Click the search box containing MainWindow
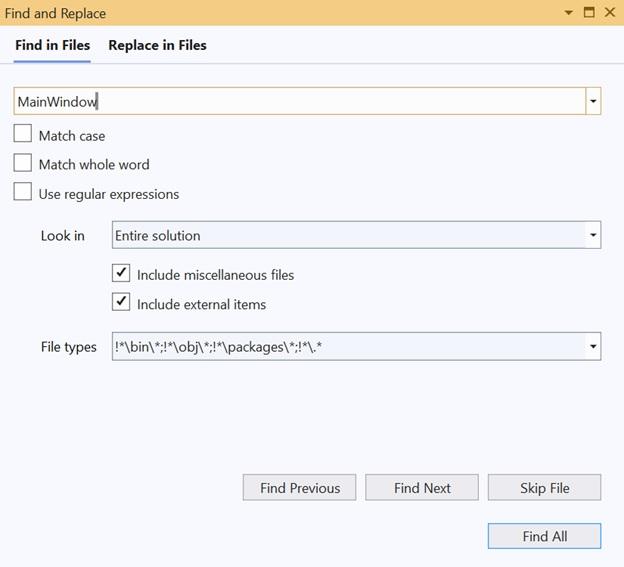 298,101
